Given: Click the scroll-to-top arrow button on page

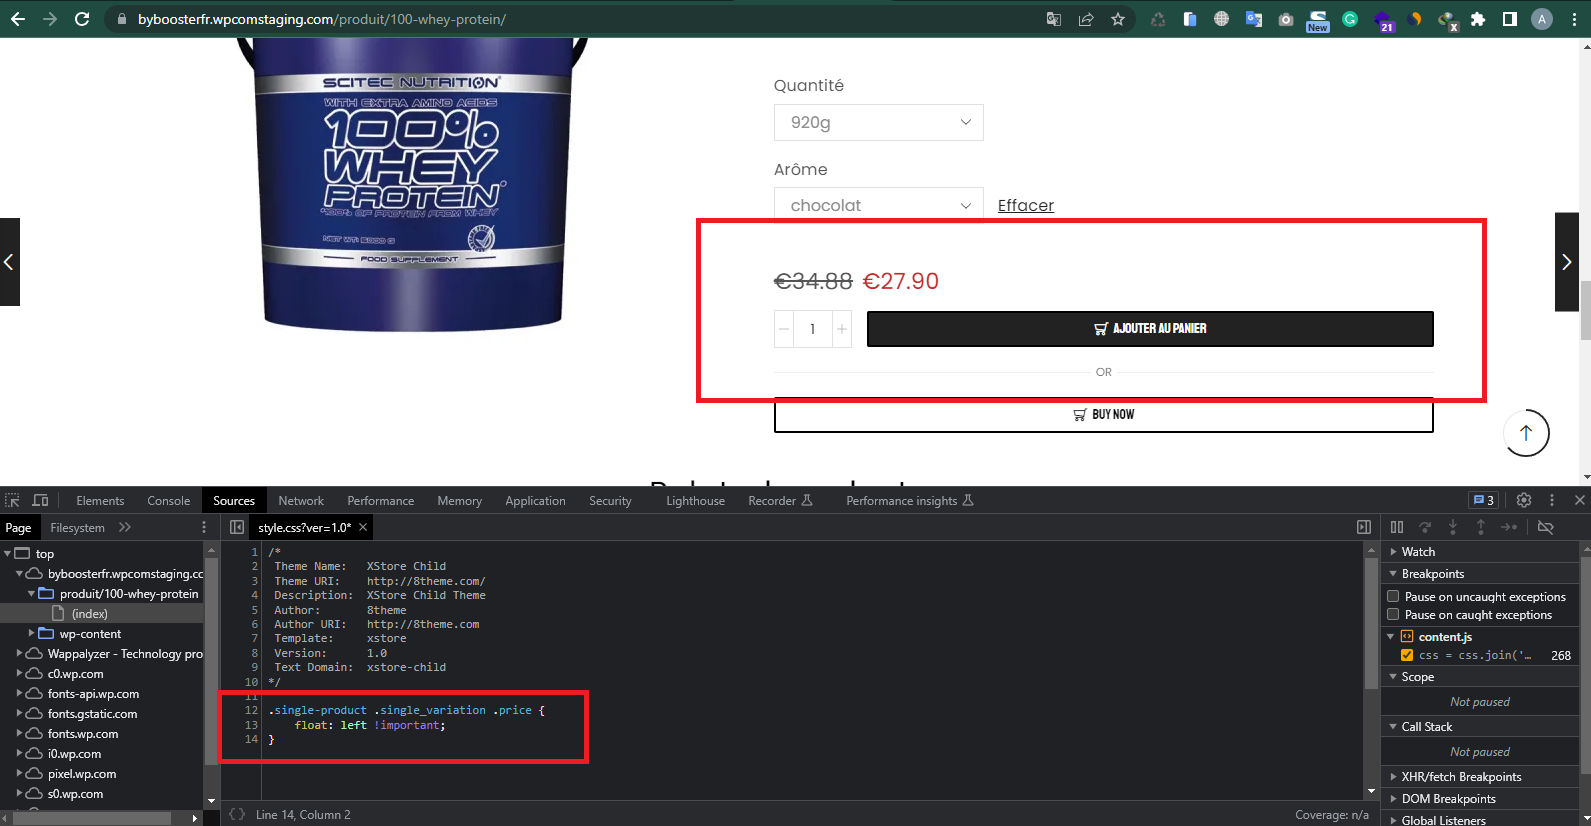Looking at the screenshot, I should [x=1526, y=433].
